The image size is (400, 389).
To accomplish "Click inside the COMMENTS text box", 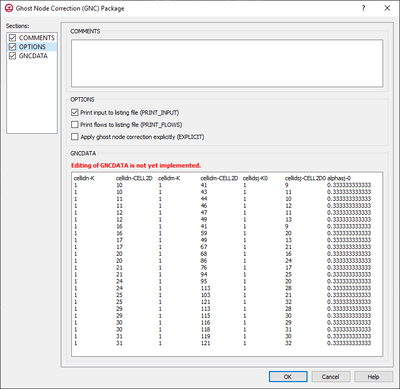I will click(x=227, y=63).
